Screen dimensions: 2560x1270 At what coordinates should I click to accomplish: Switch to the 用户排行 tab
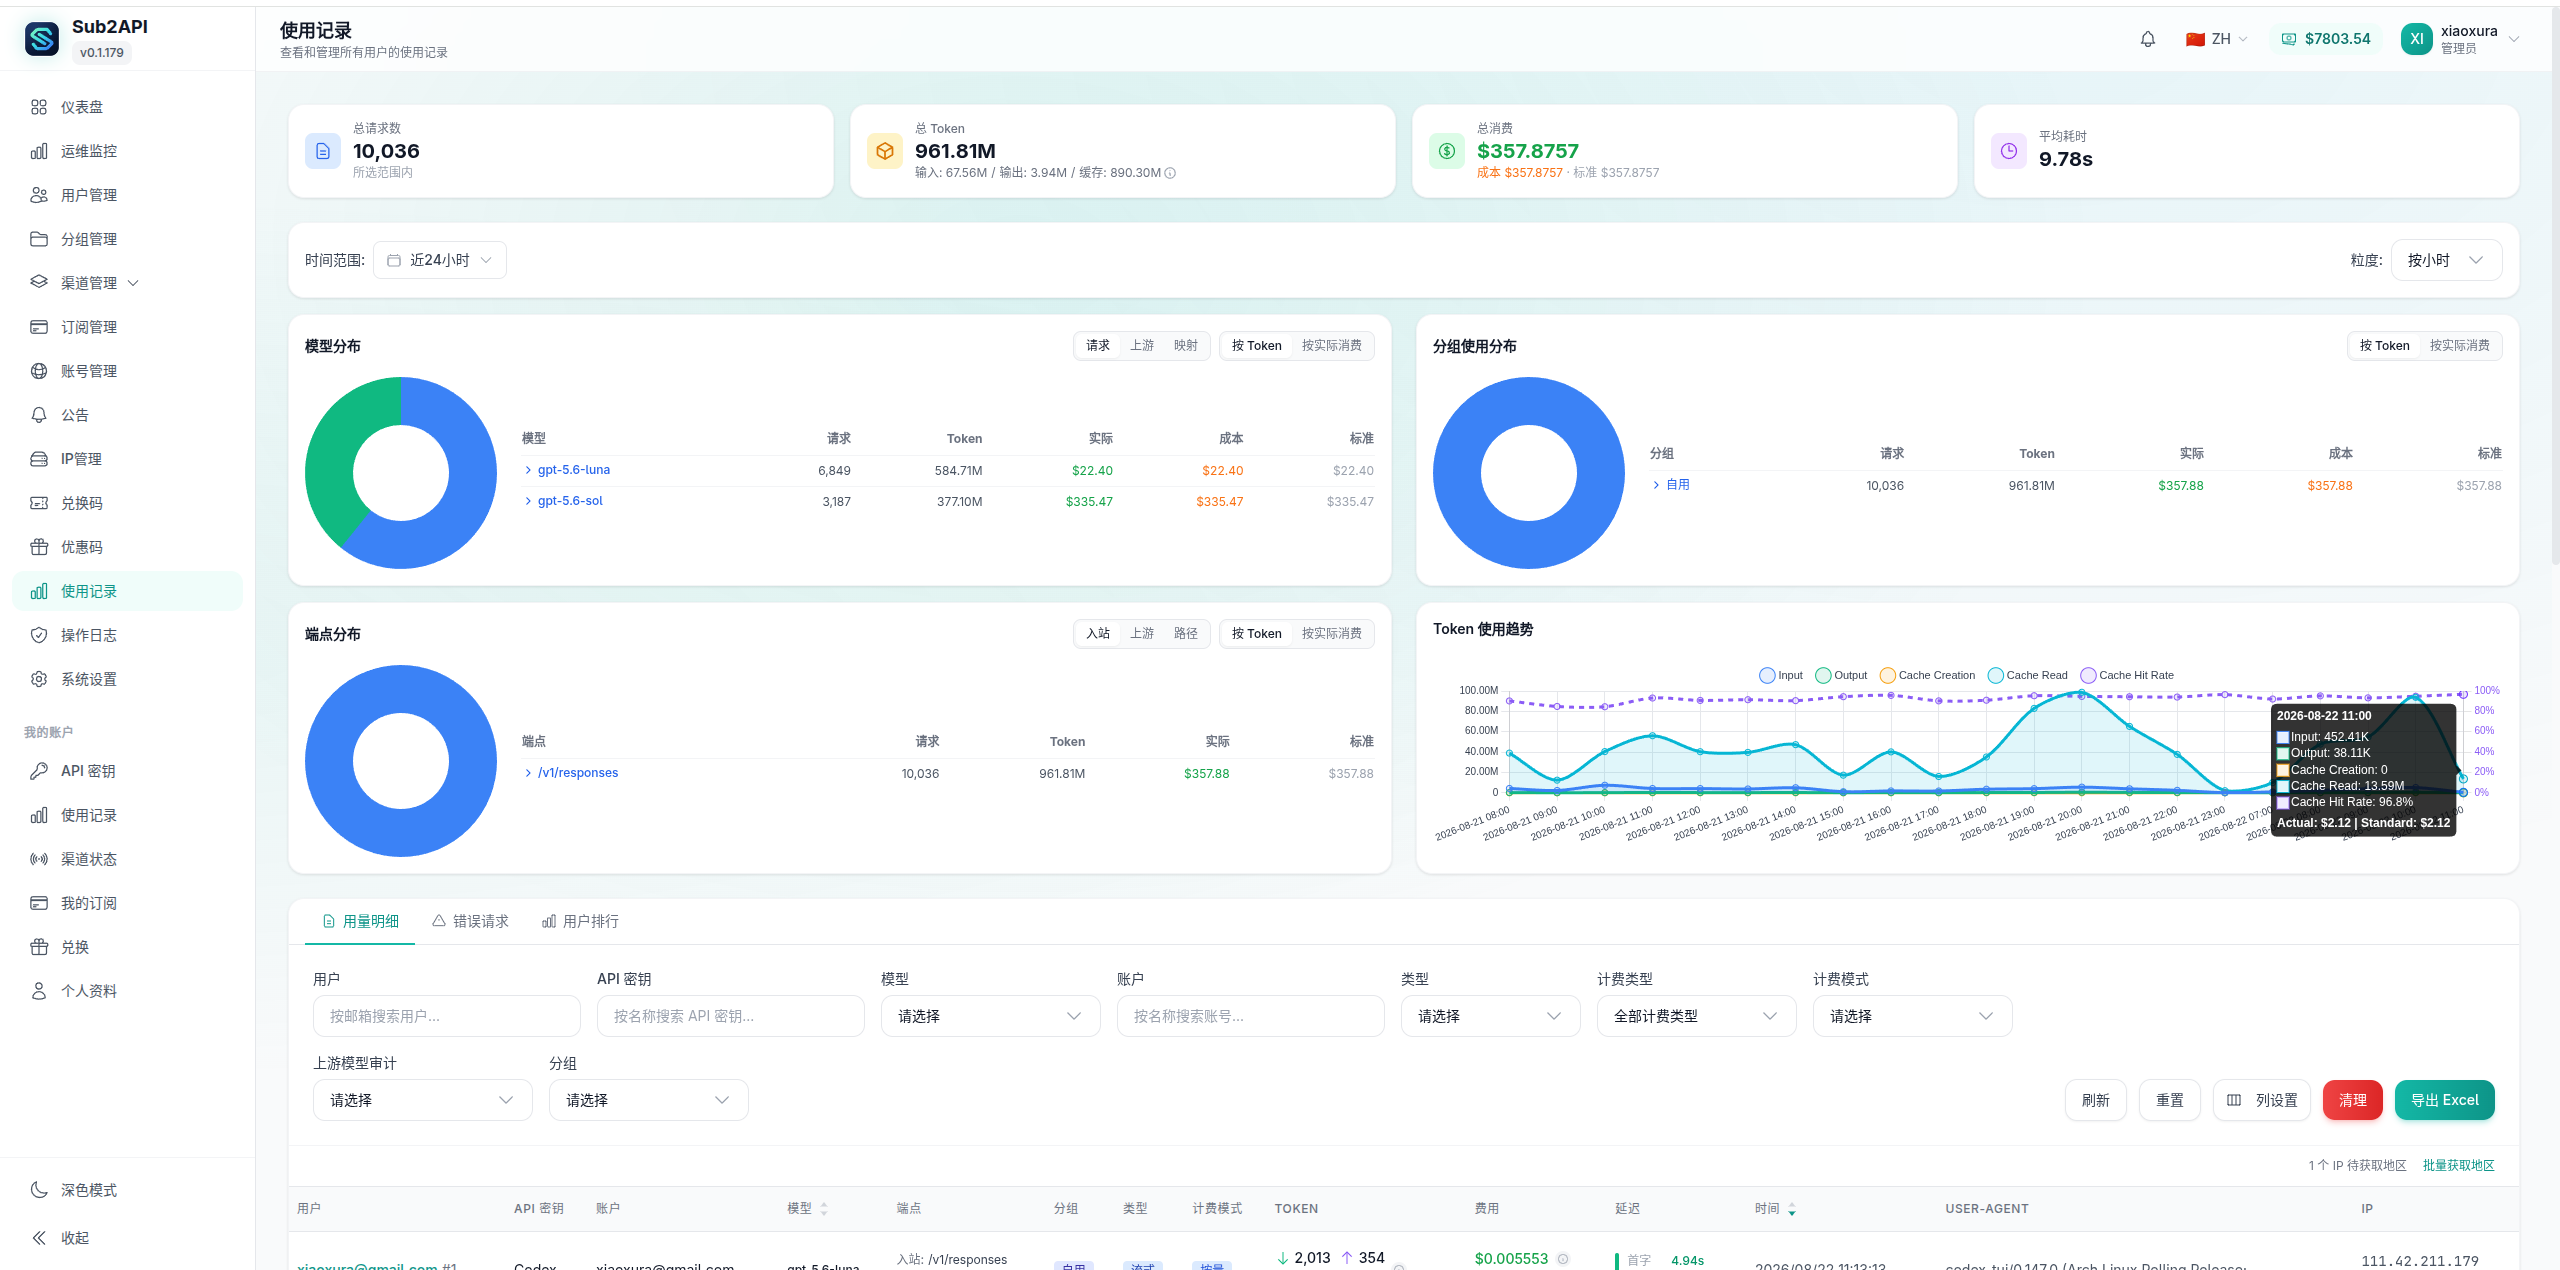point(580,921)
